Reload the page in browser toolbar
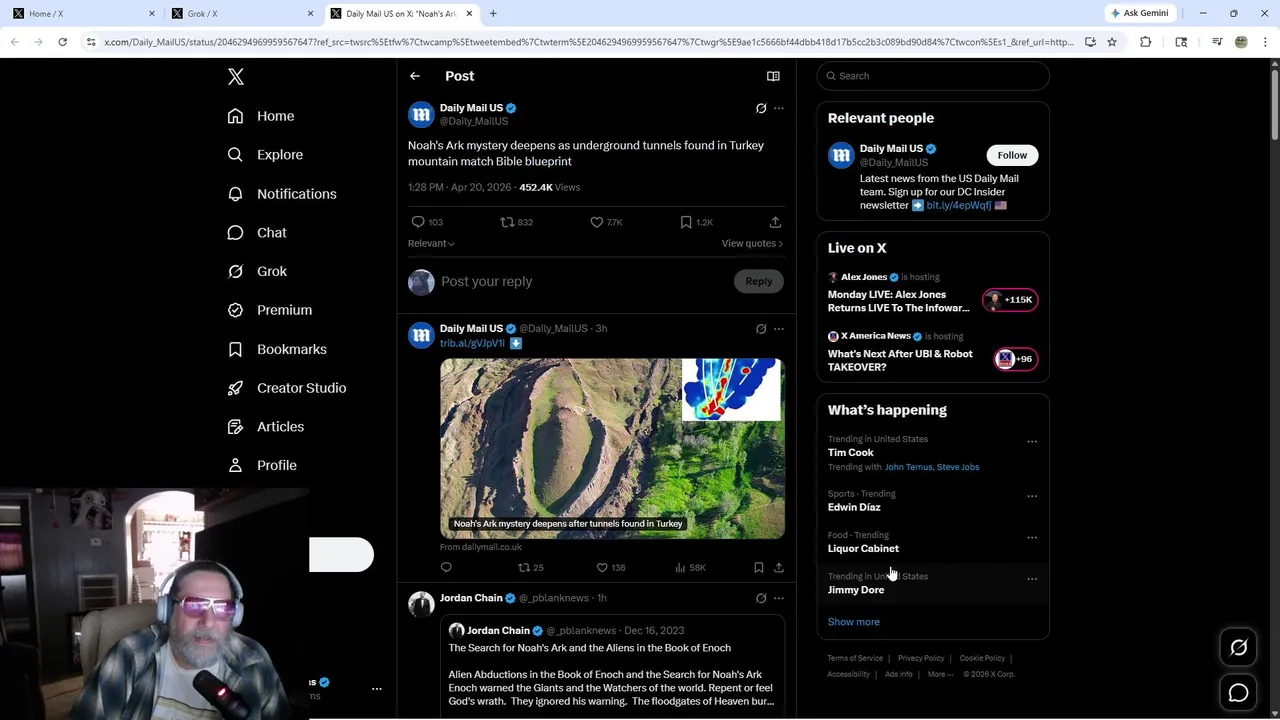This screenshot has width=1280, height=720. point(62,42)
